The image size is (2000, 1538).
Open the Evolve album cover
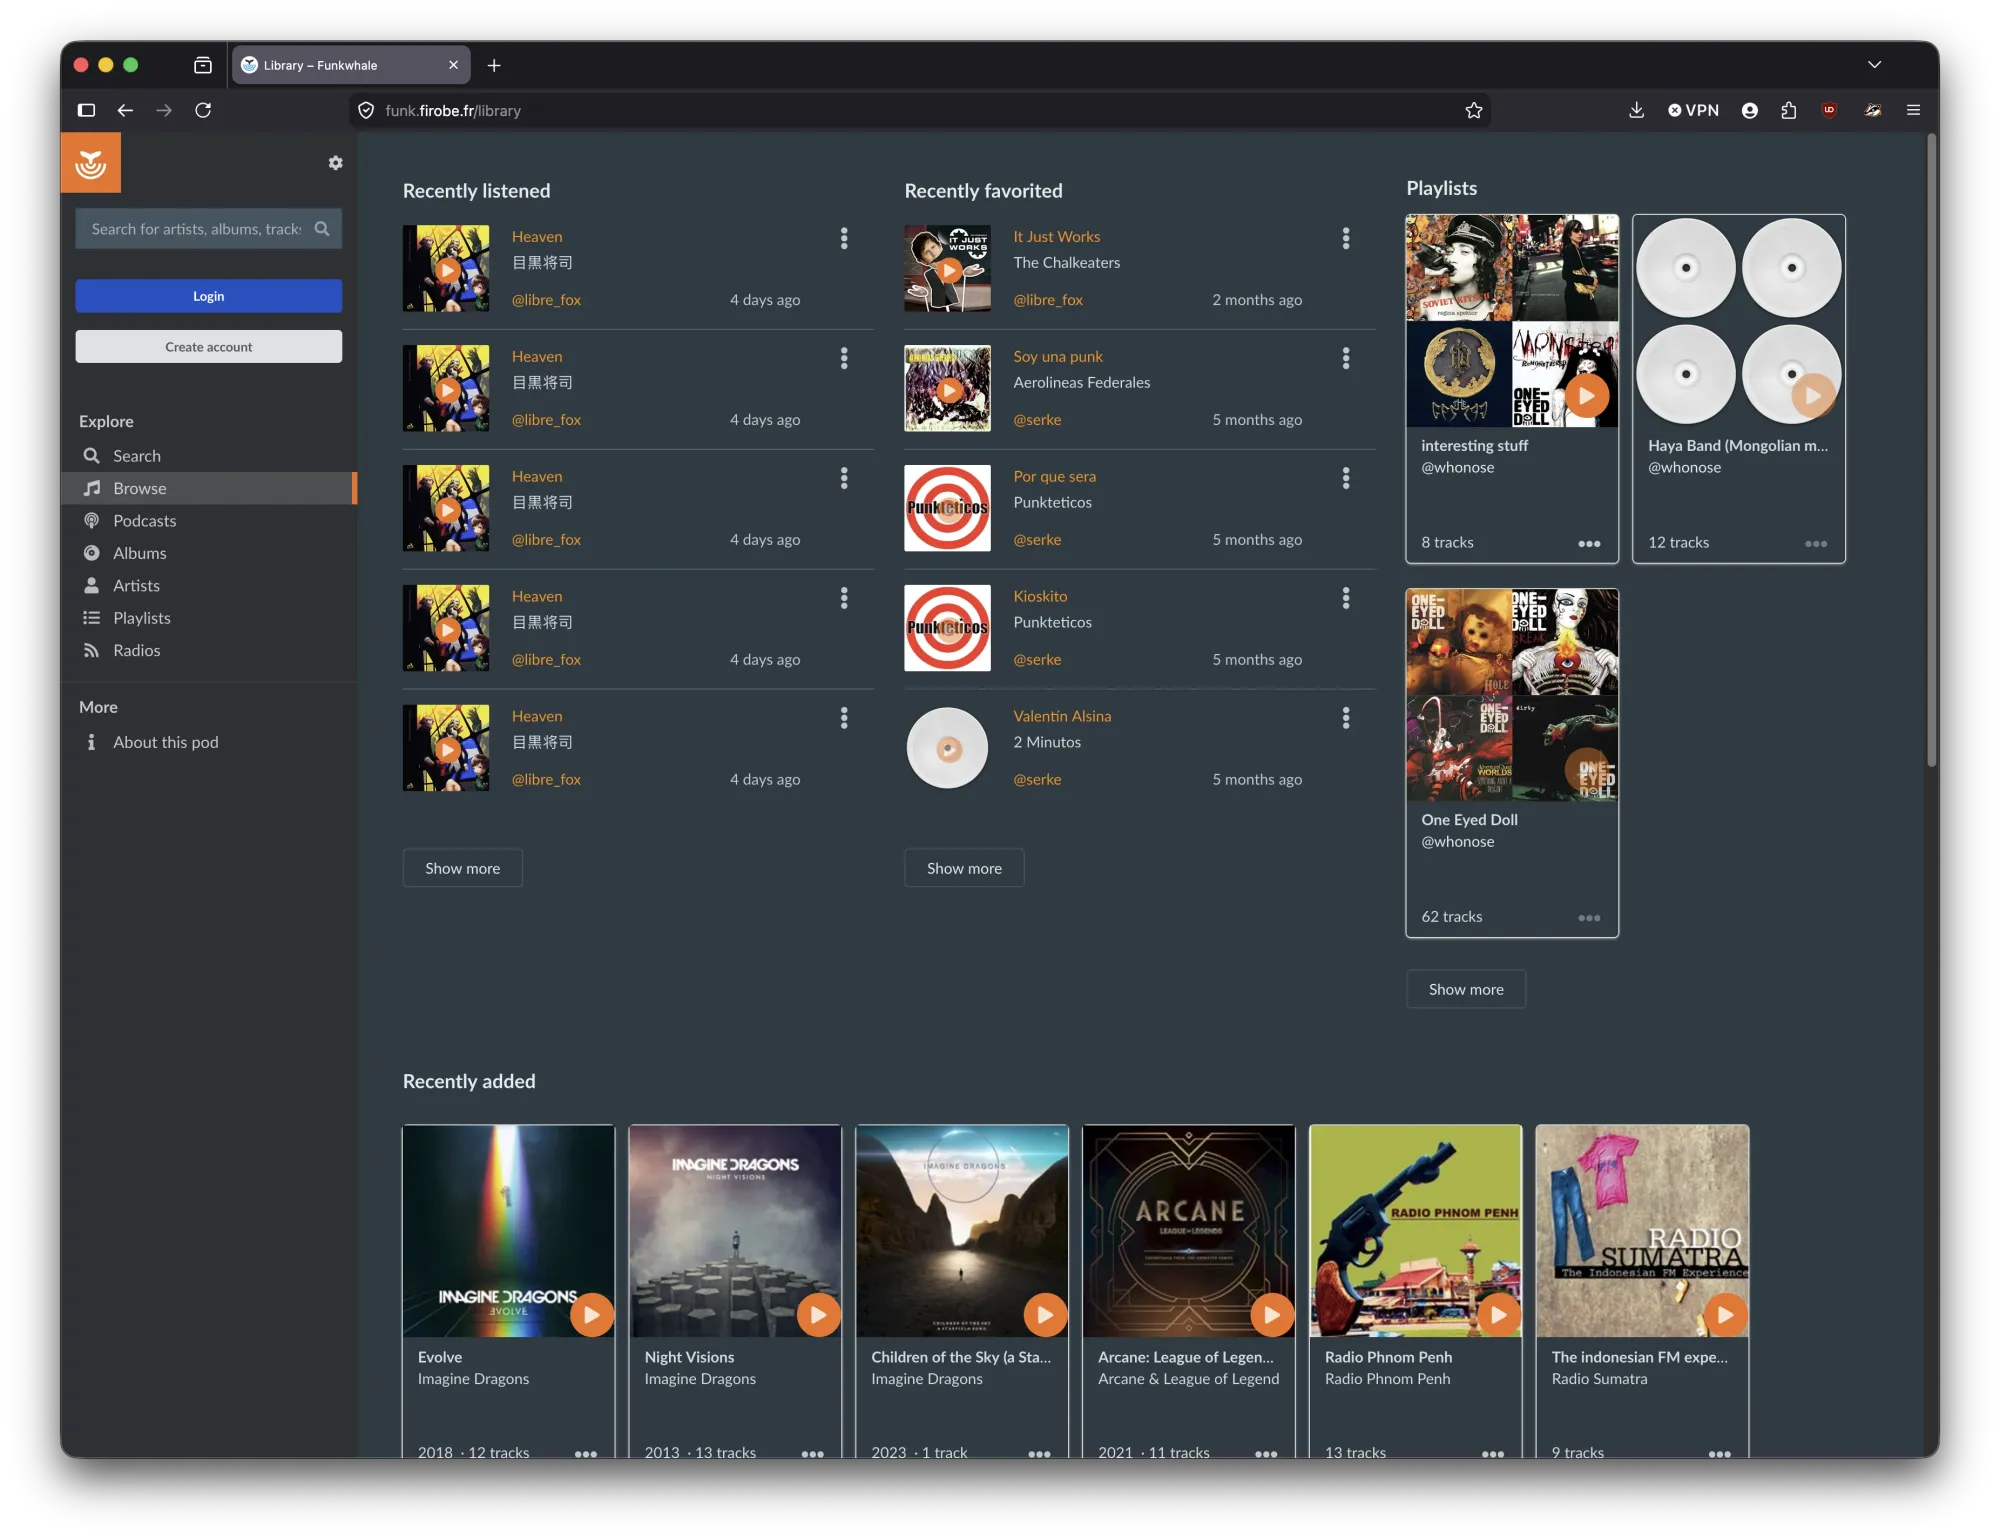click(x=508, y=1231)
